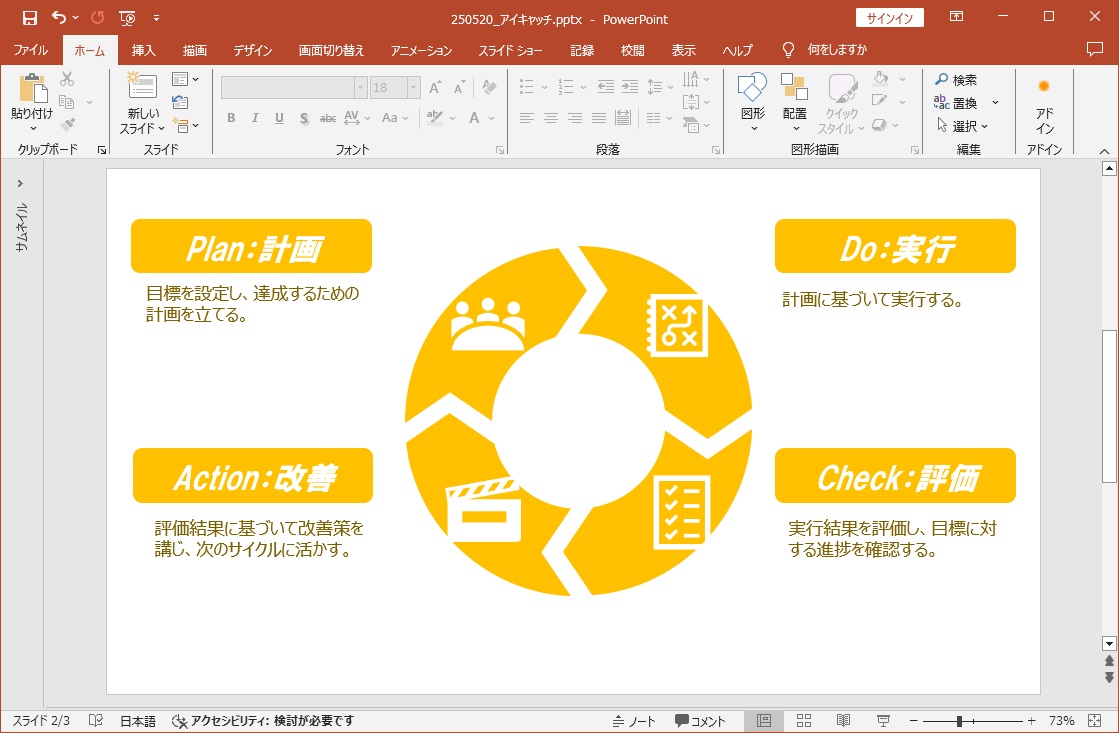
Task: Click the Sign in (サインイン) button
Action: click(889, 18)
